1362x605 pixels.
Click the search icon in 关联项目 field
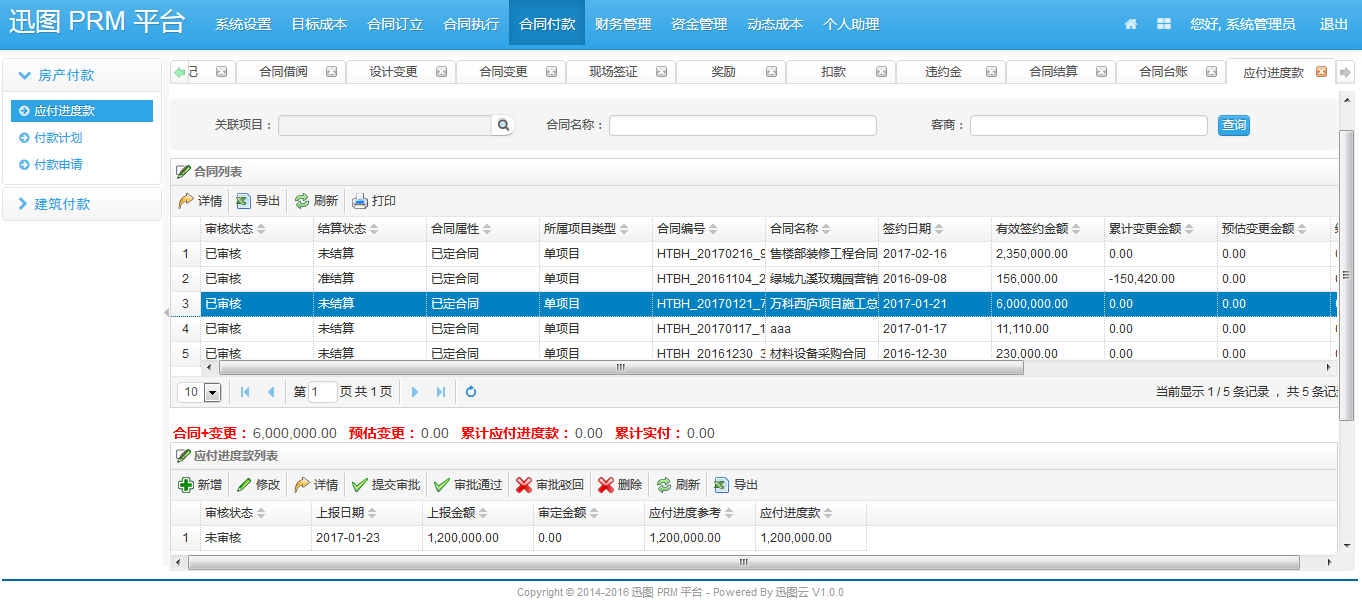(504, 125)
